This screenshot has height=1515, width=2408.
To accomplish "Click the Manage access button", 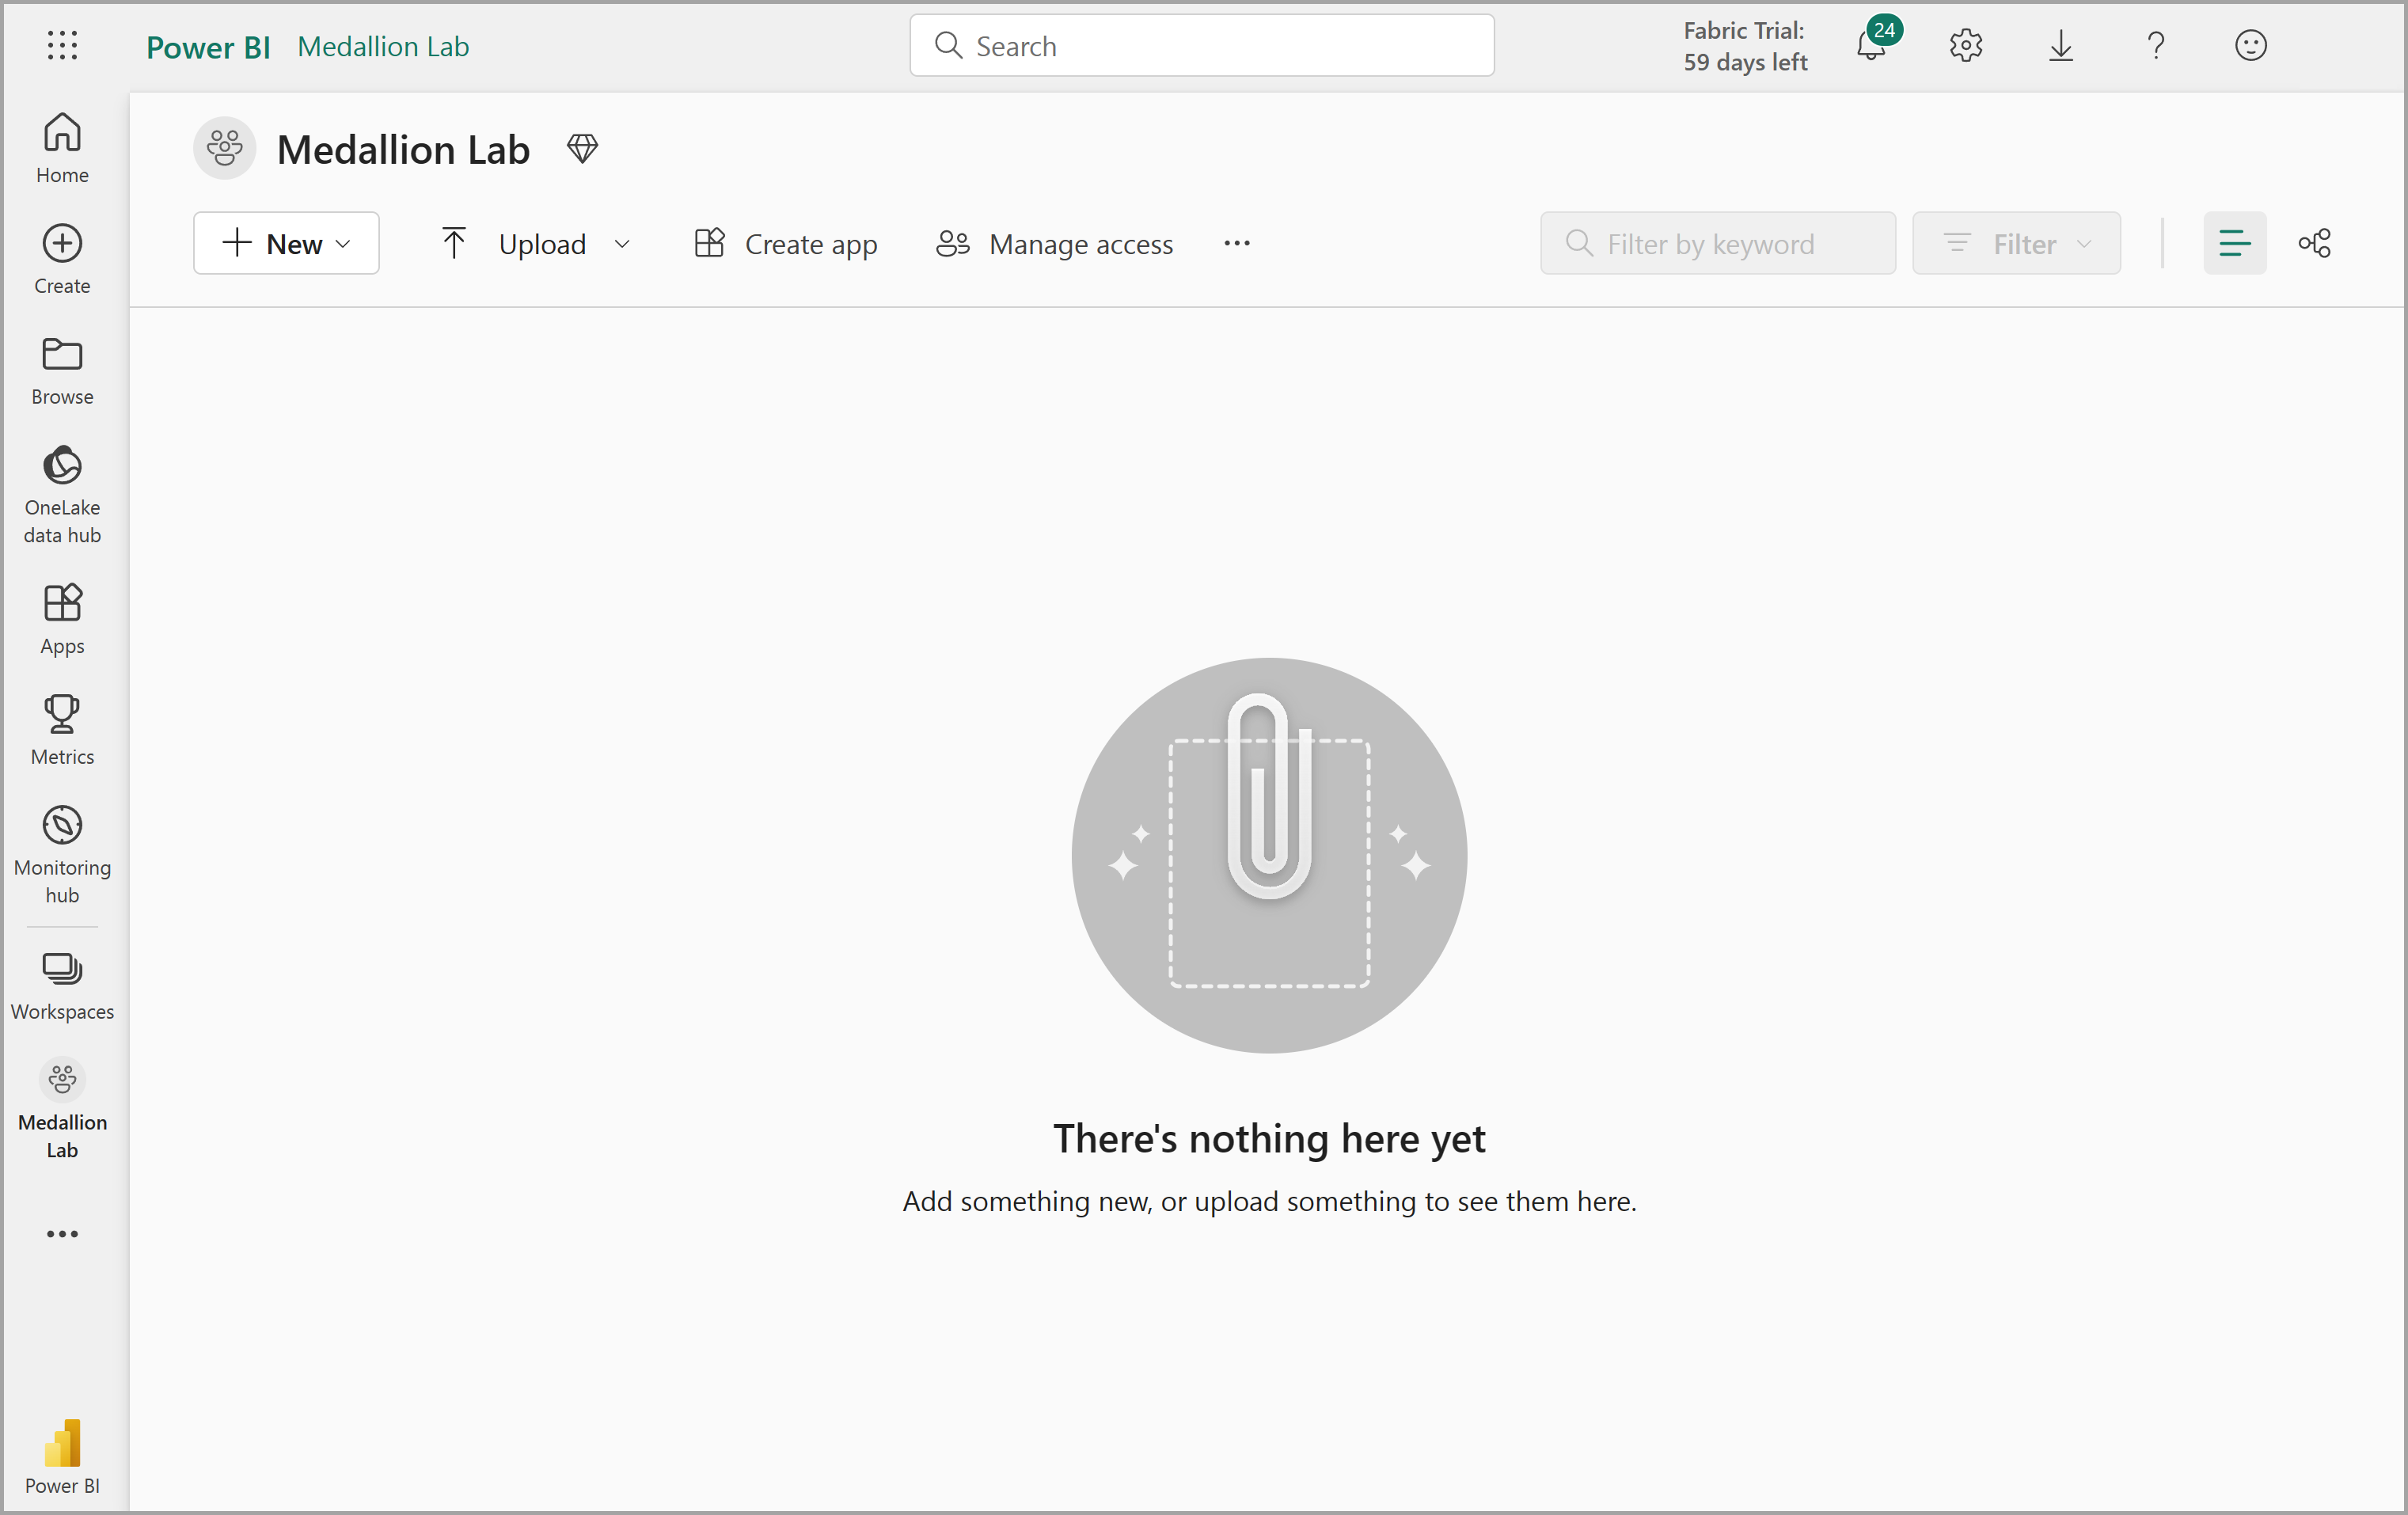I will [x=1056, y=243].
